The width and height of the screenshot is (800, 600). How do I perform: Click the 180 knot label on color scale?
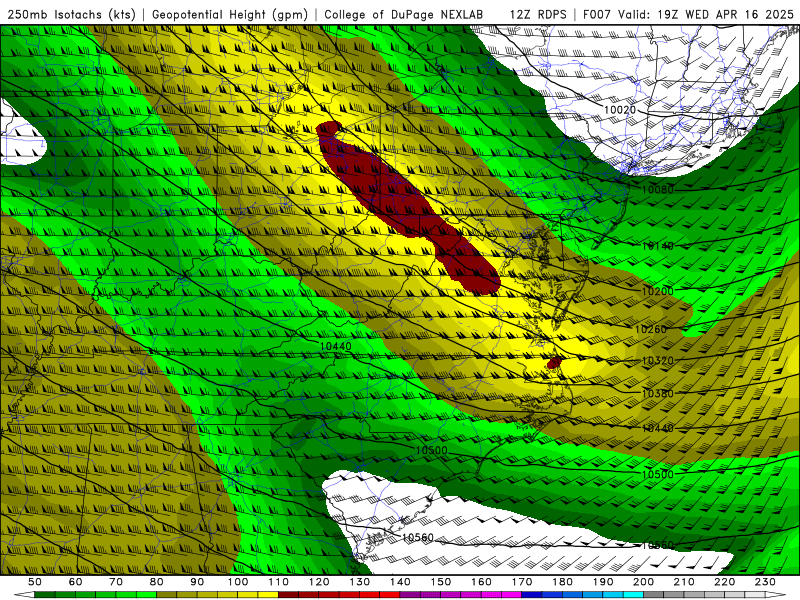click(562, 582)
